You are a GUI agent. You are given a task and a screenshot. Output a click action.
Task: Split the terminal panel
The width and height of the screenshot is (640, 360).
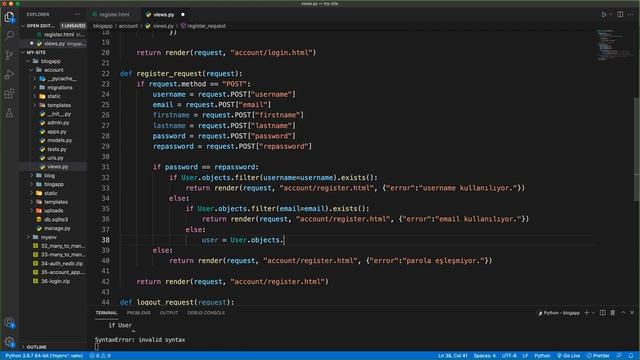point(602,313)
